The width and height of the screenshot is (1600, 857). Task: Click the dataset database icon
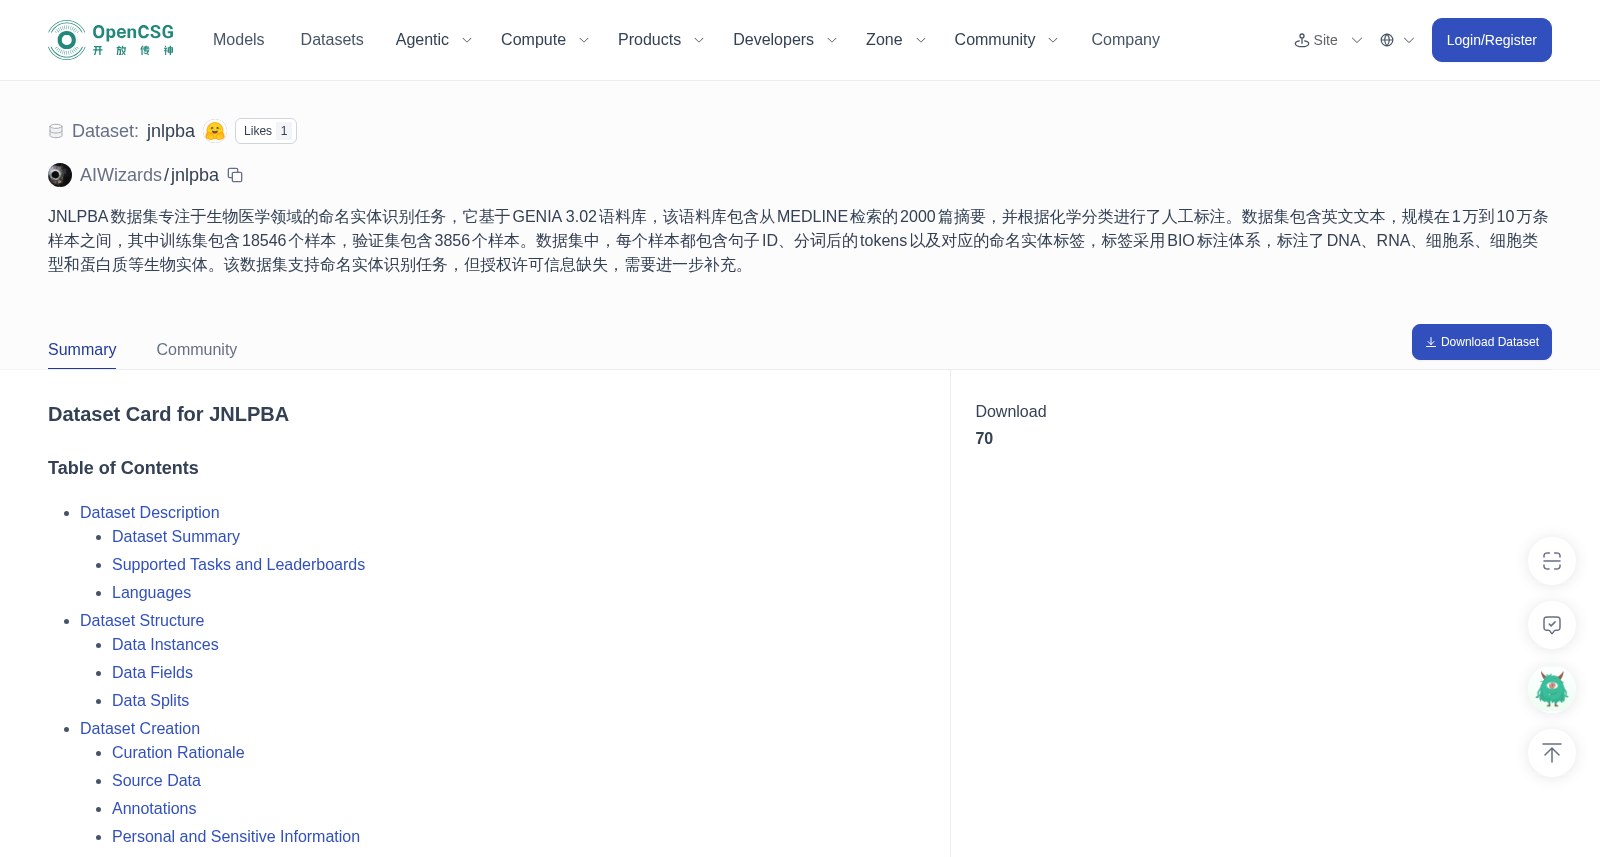pyautogui.click(x=56, y=131)
